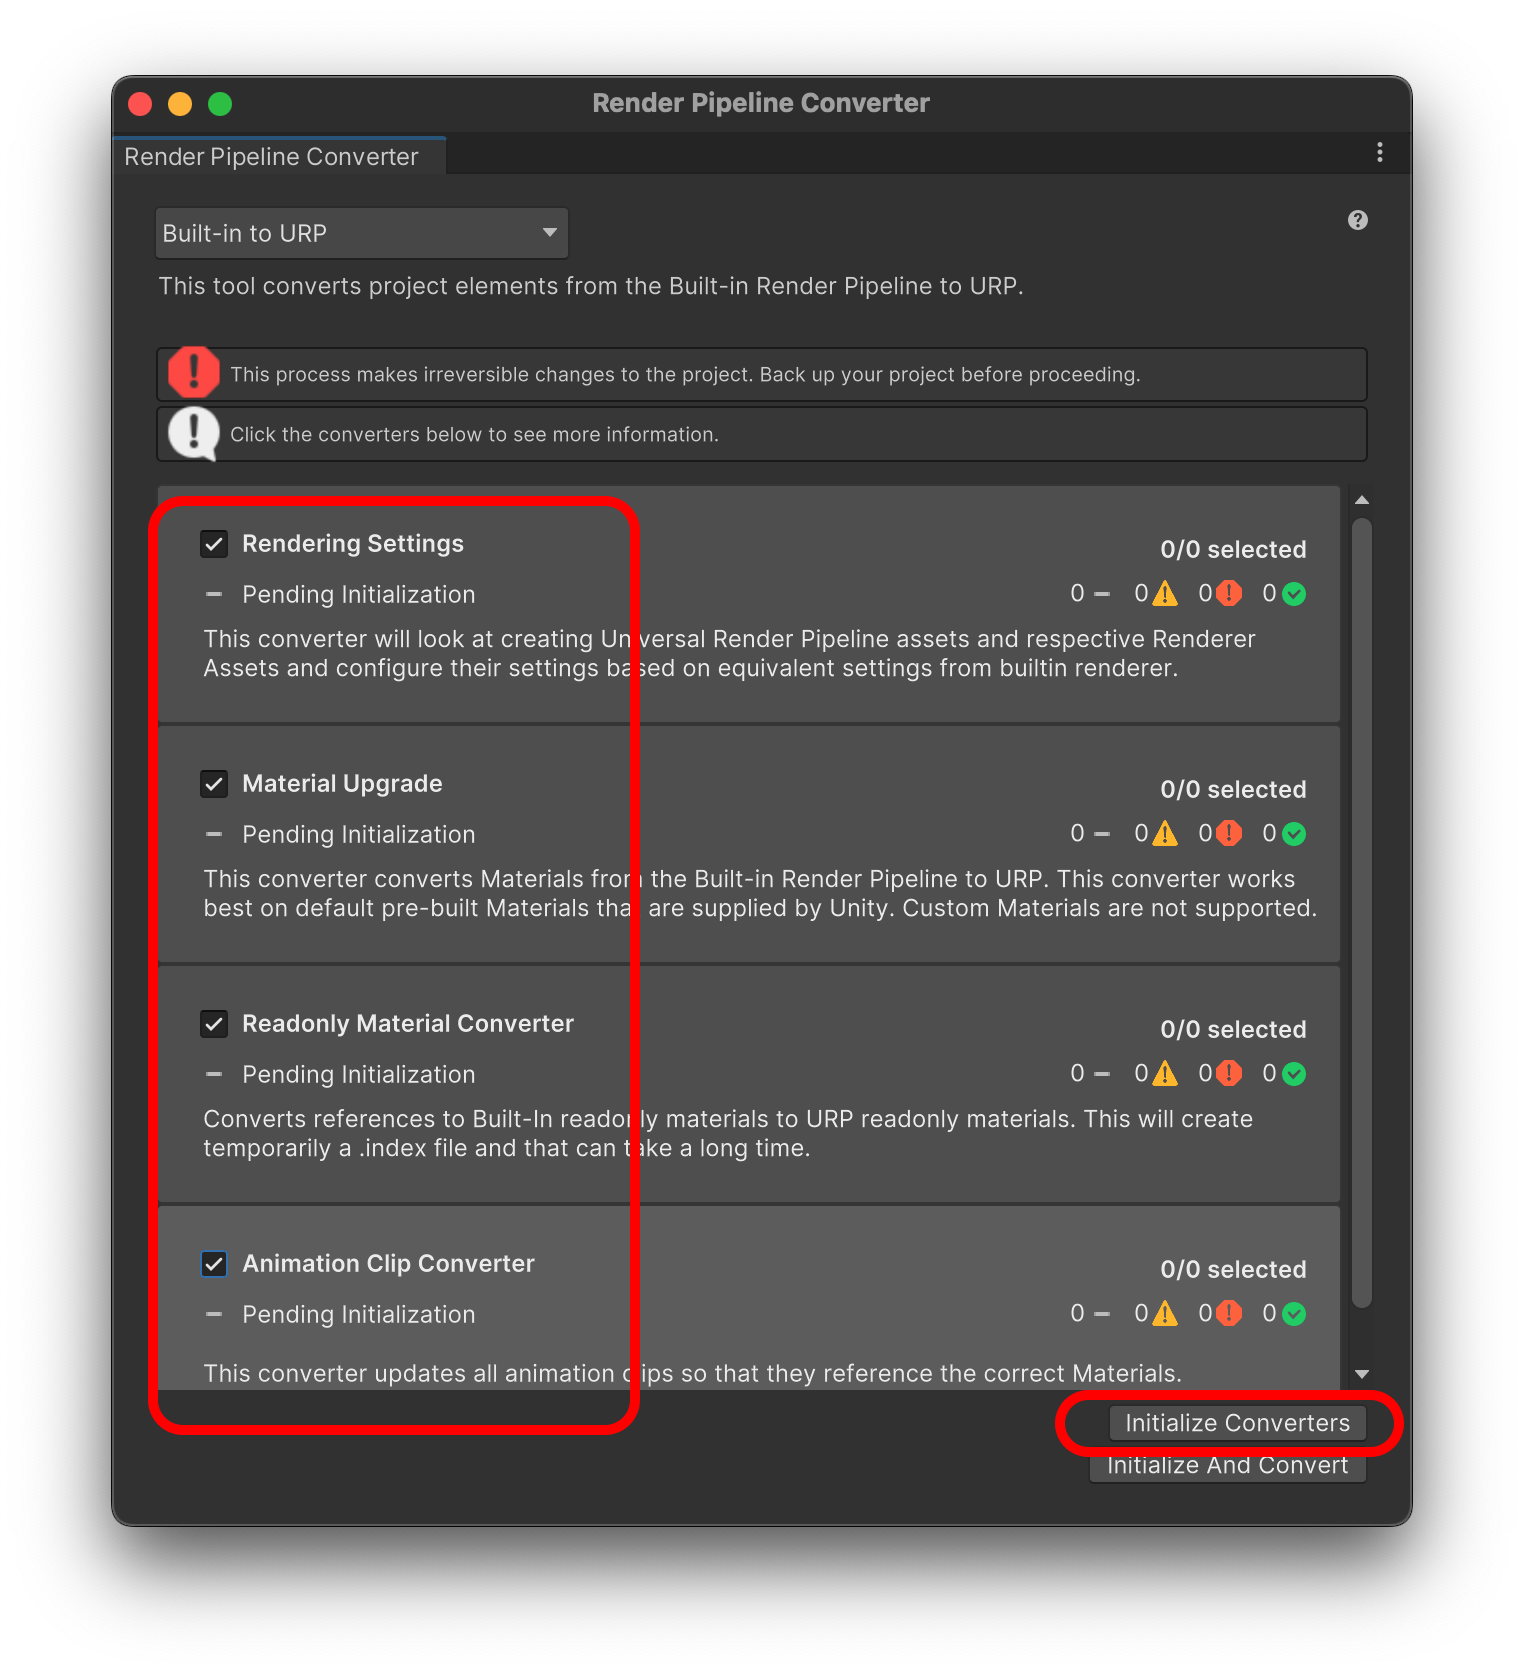
Task: Click the backup warning message text
Action: click(x=685, y=374)
